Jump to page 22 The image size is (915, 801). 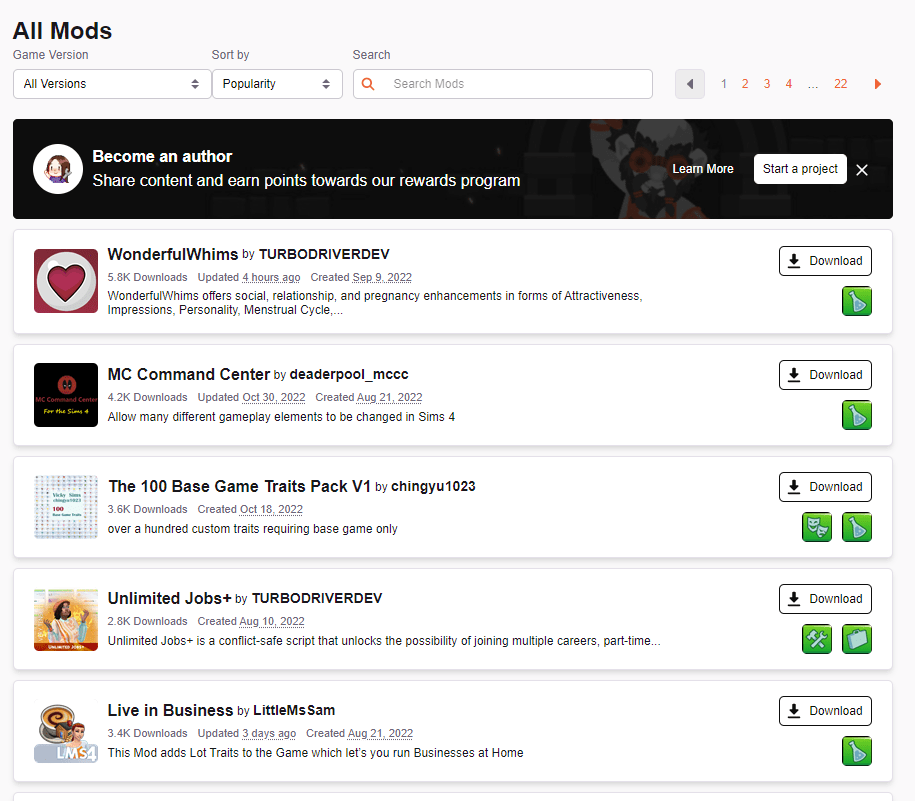click(x=840, y=84)
